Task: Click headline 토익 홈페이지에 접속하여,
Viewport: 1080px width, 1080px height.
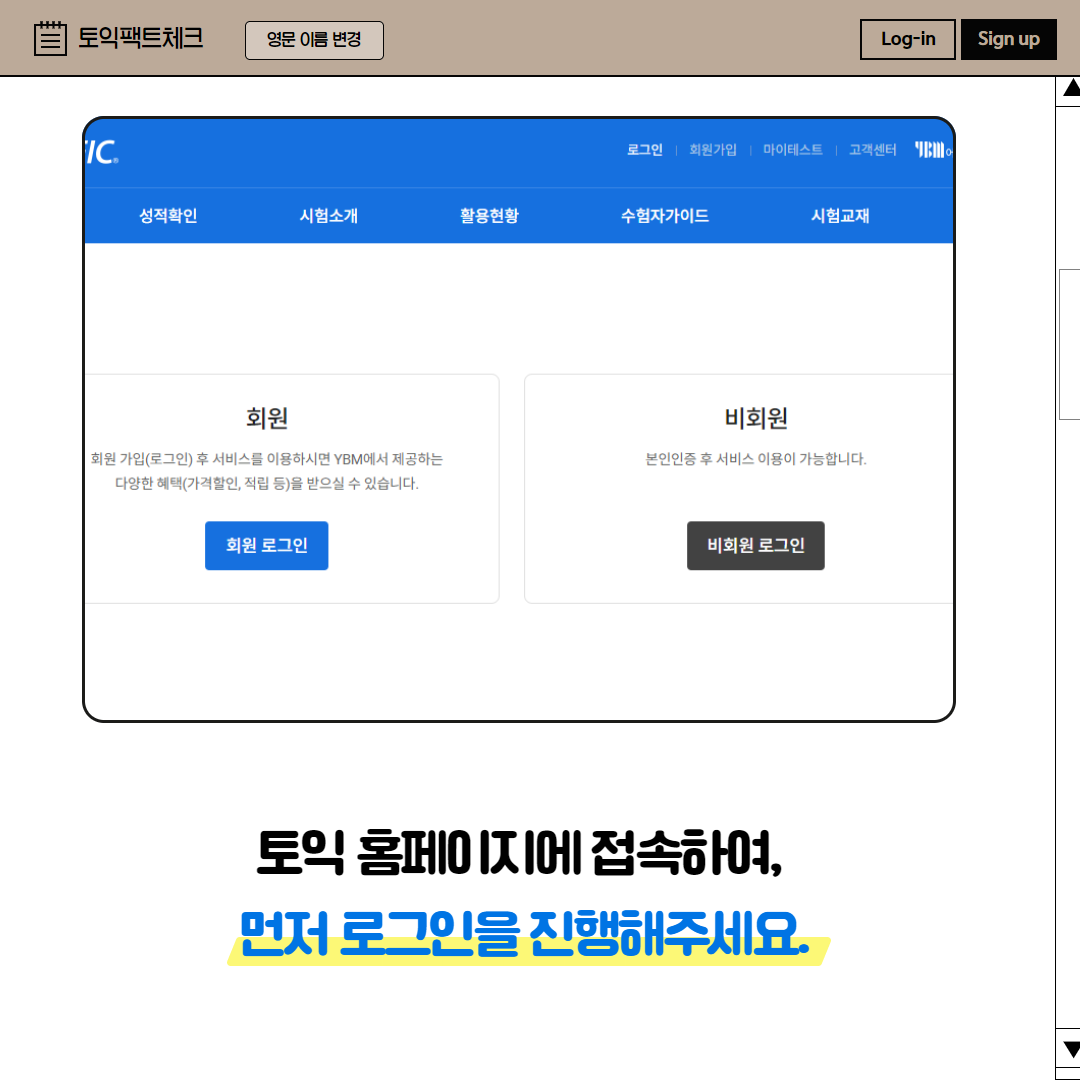Action: 519,853
